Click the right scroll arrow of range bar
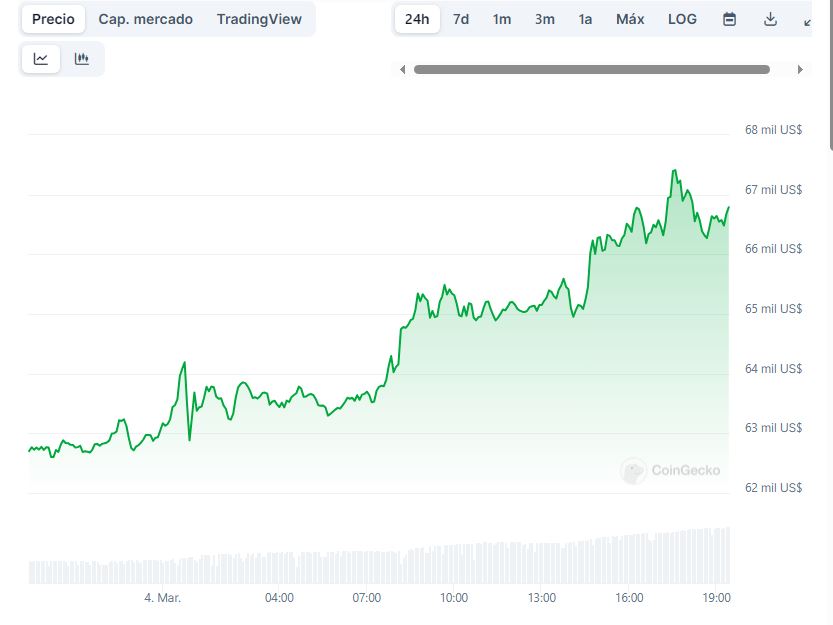 (x=800, y=70)
